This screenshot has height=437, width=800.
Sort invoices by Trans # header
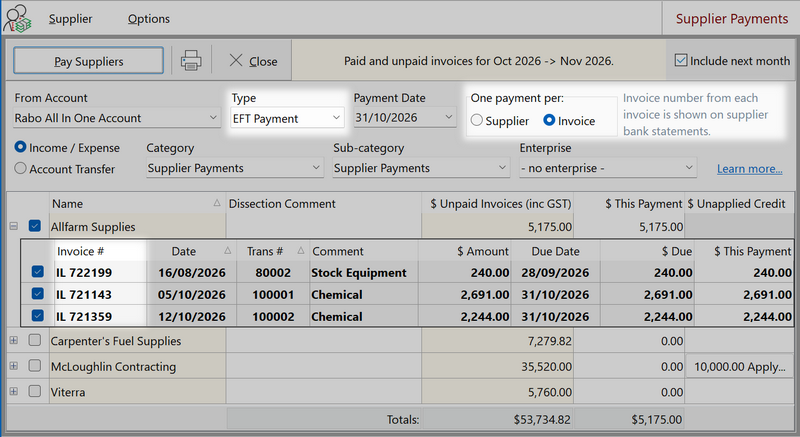[273, 251]
